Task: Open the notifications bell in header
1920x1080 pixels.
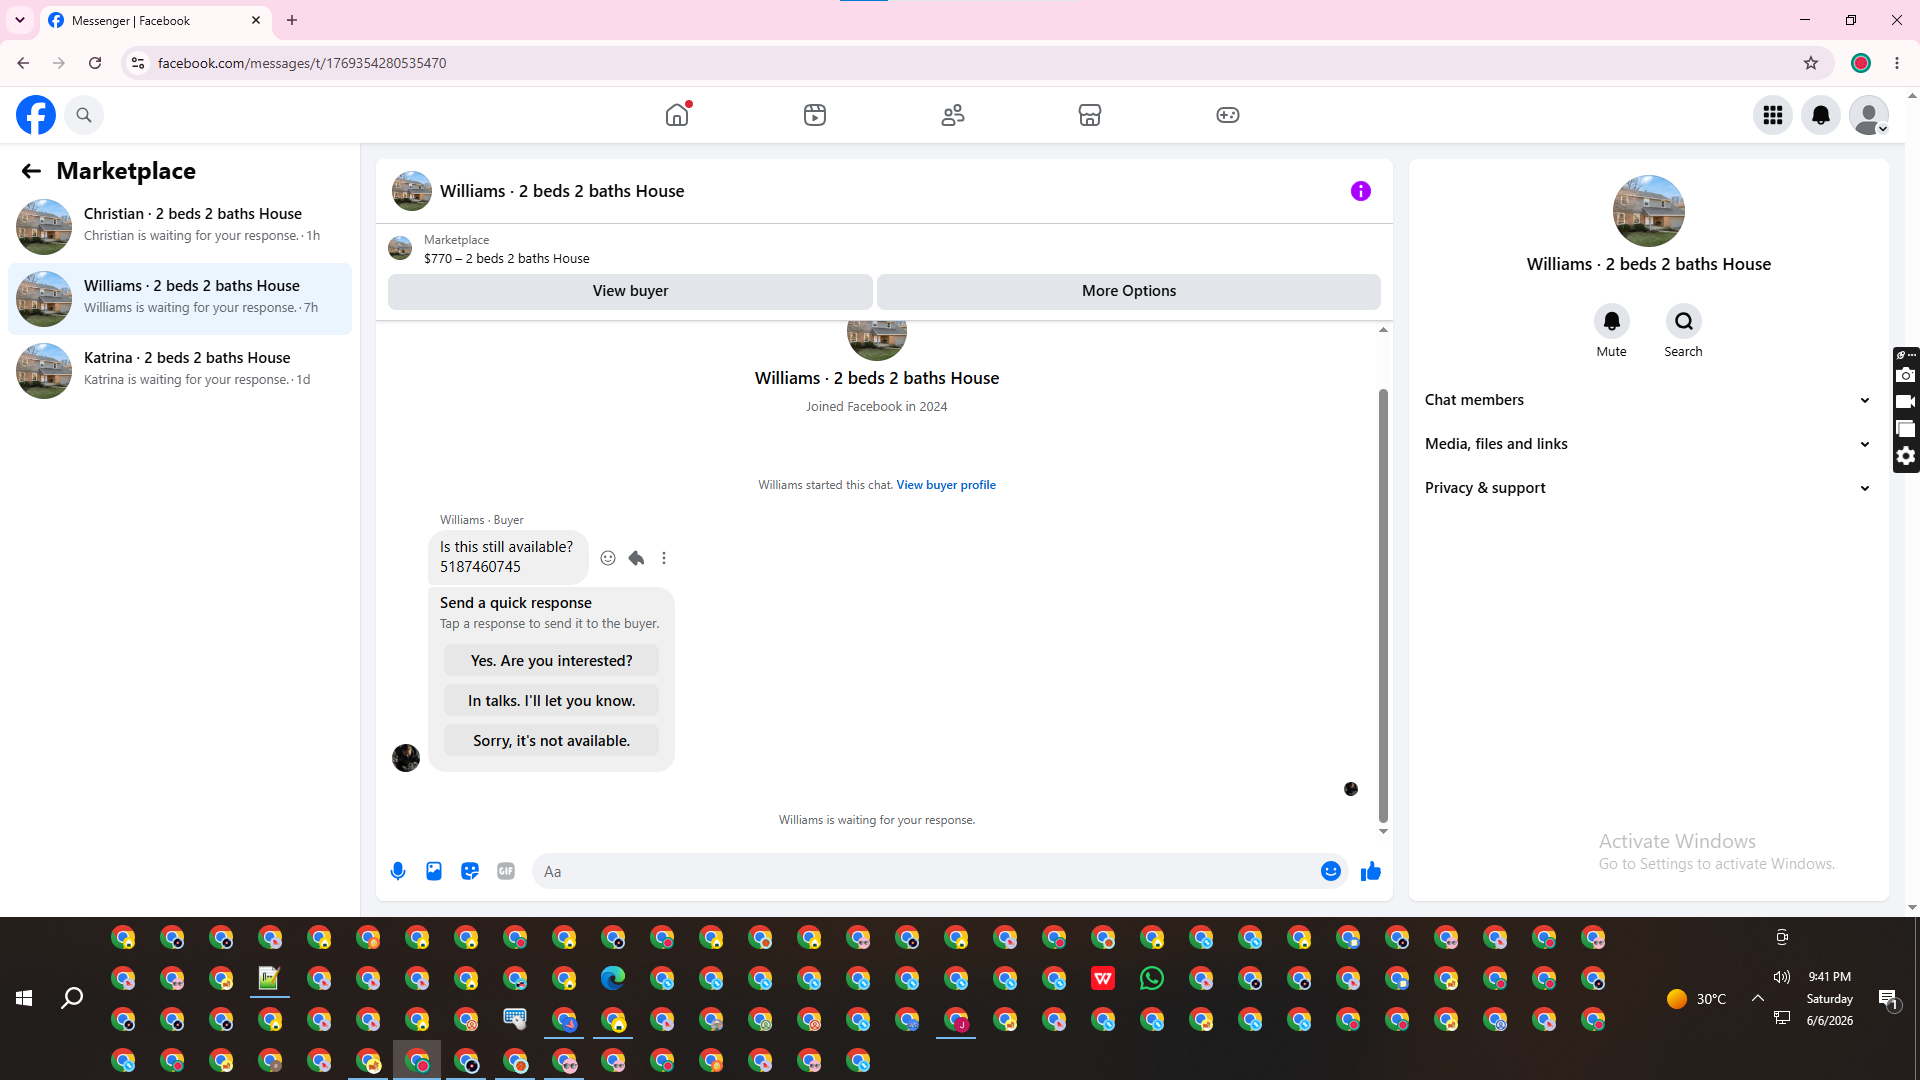Action: click(x=1821, y=115)
